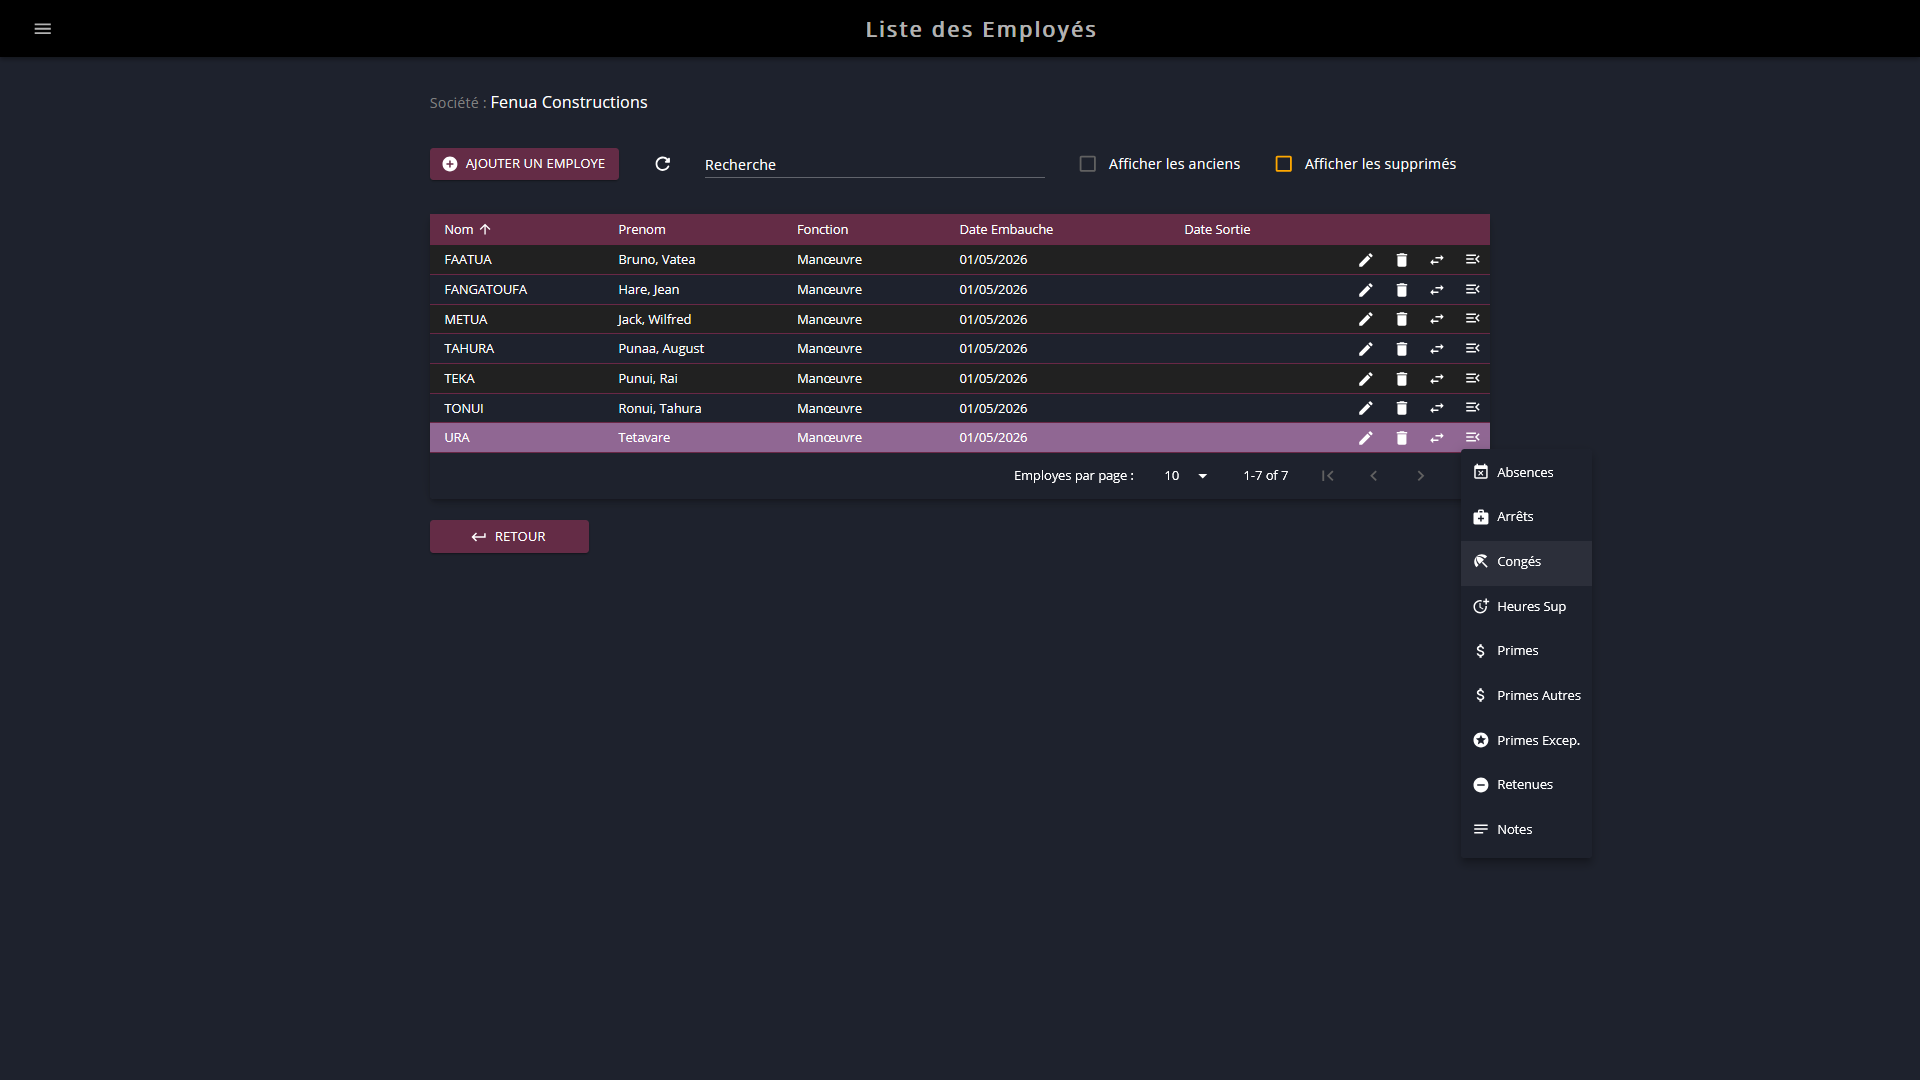This screenshot has width=1920, height=1080.
Task: Click AJOUTER UN EMPLOYE button
Action: point(524,164)
